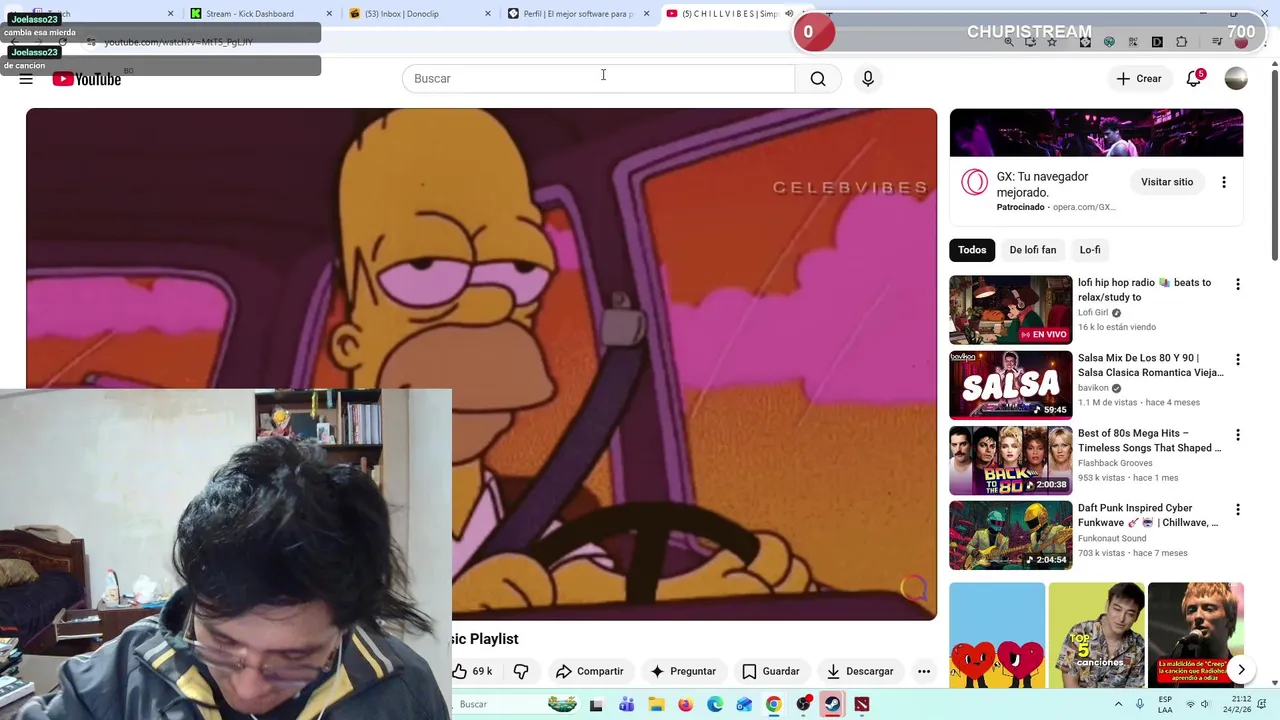This screenshot has height=720, width=1280.
Task: Open Firefox from the taskbar
Action: click(685, 705)
